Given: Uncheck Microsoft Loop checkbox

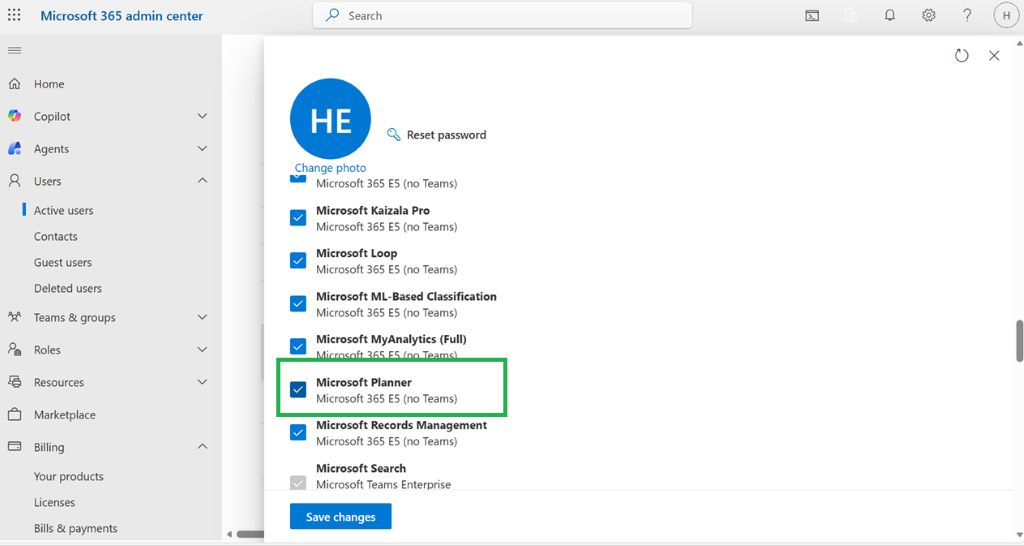Looking at the screenshot, I should (x=298, y=261).
